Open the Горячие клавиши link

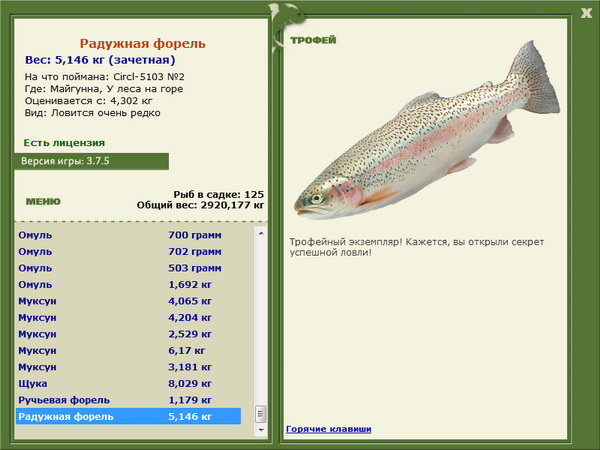pos(329,429)
